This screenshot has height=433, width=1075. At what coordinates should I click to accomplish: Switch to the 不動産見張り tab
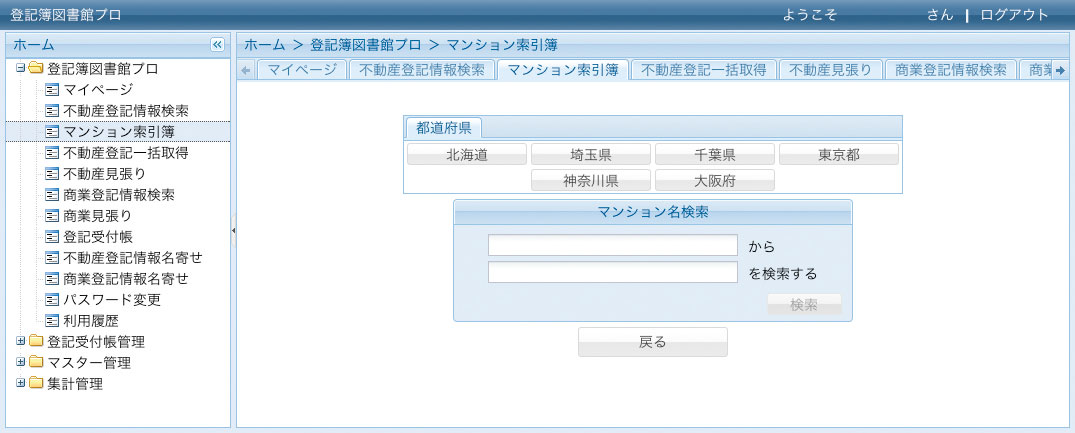pos(830,69)
